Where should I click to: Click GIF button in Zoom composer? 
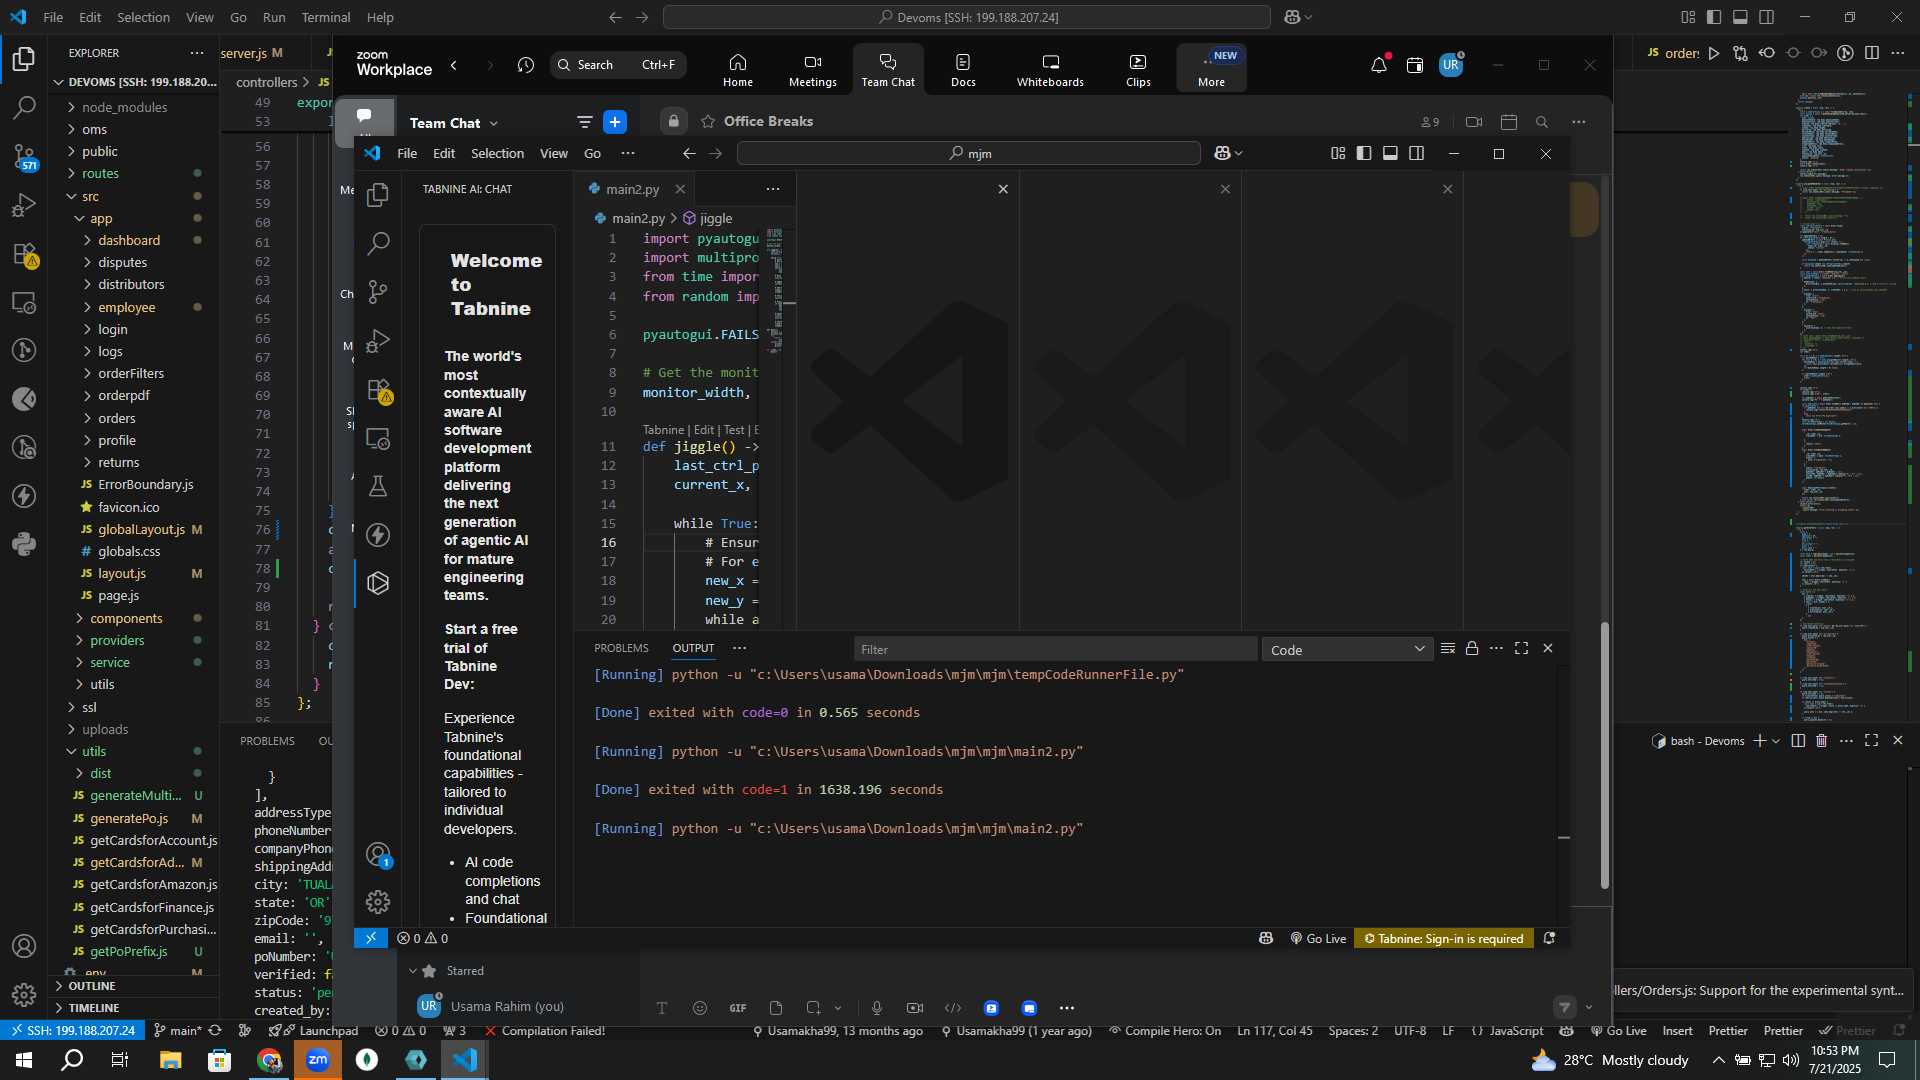738,1008
